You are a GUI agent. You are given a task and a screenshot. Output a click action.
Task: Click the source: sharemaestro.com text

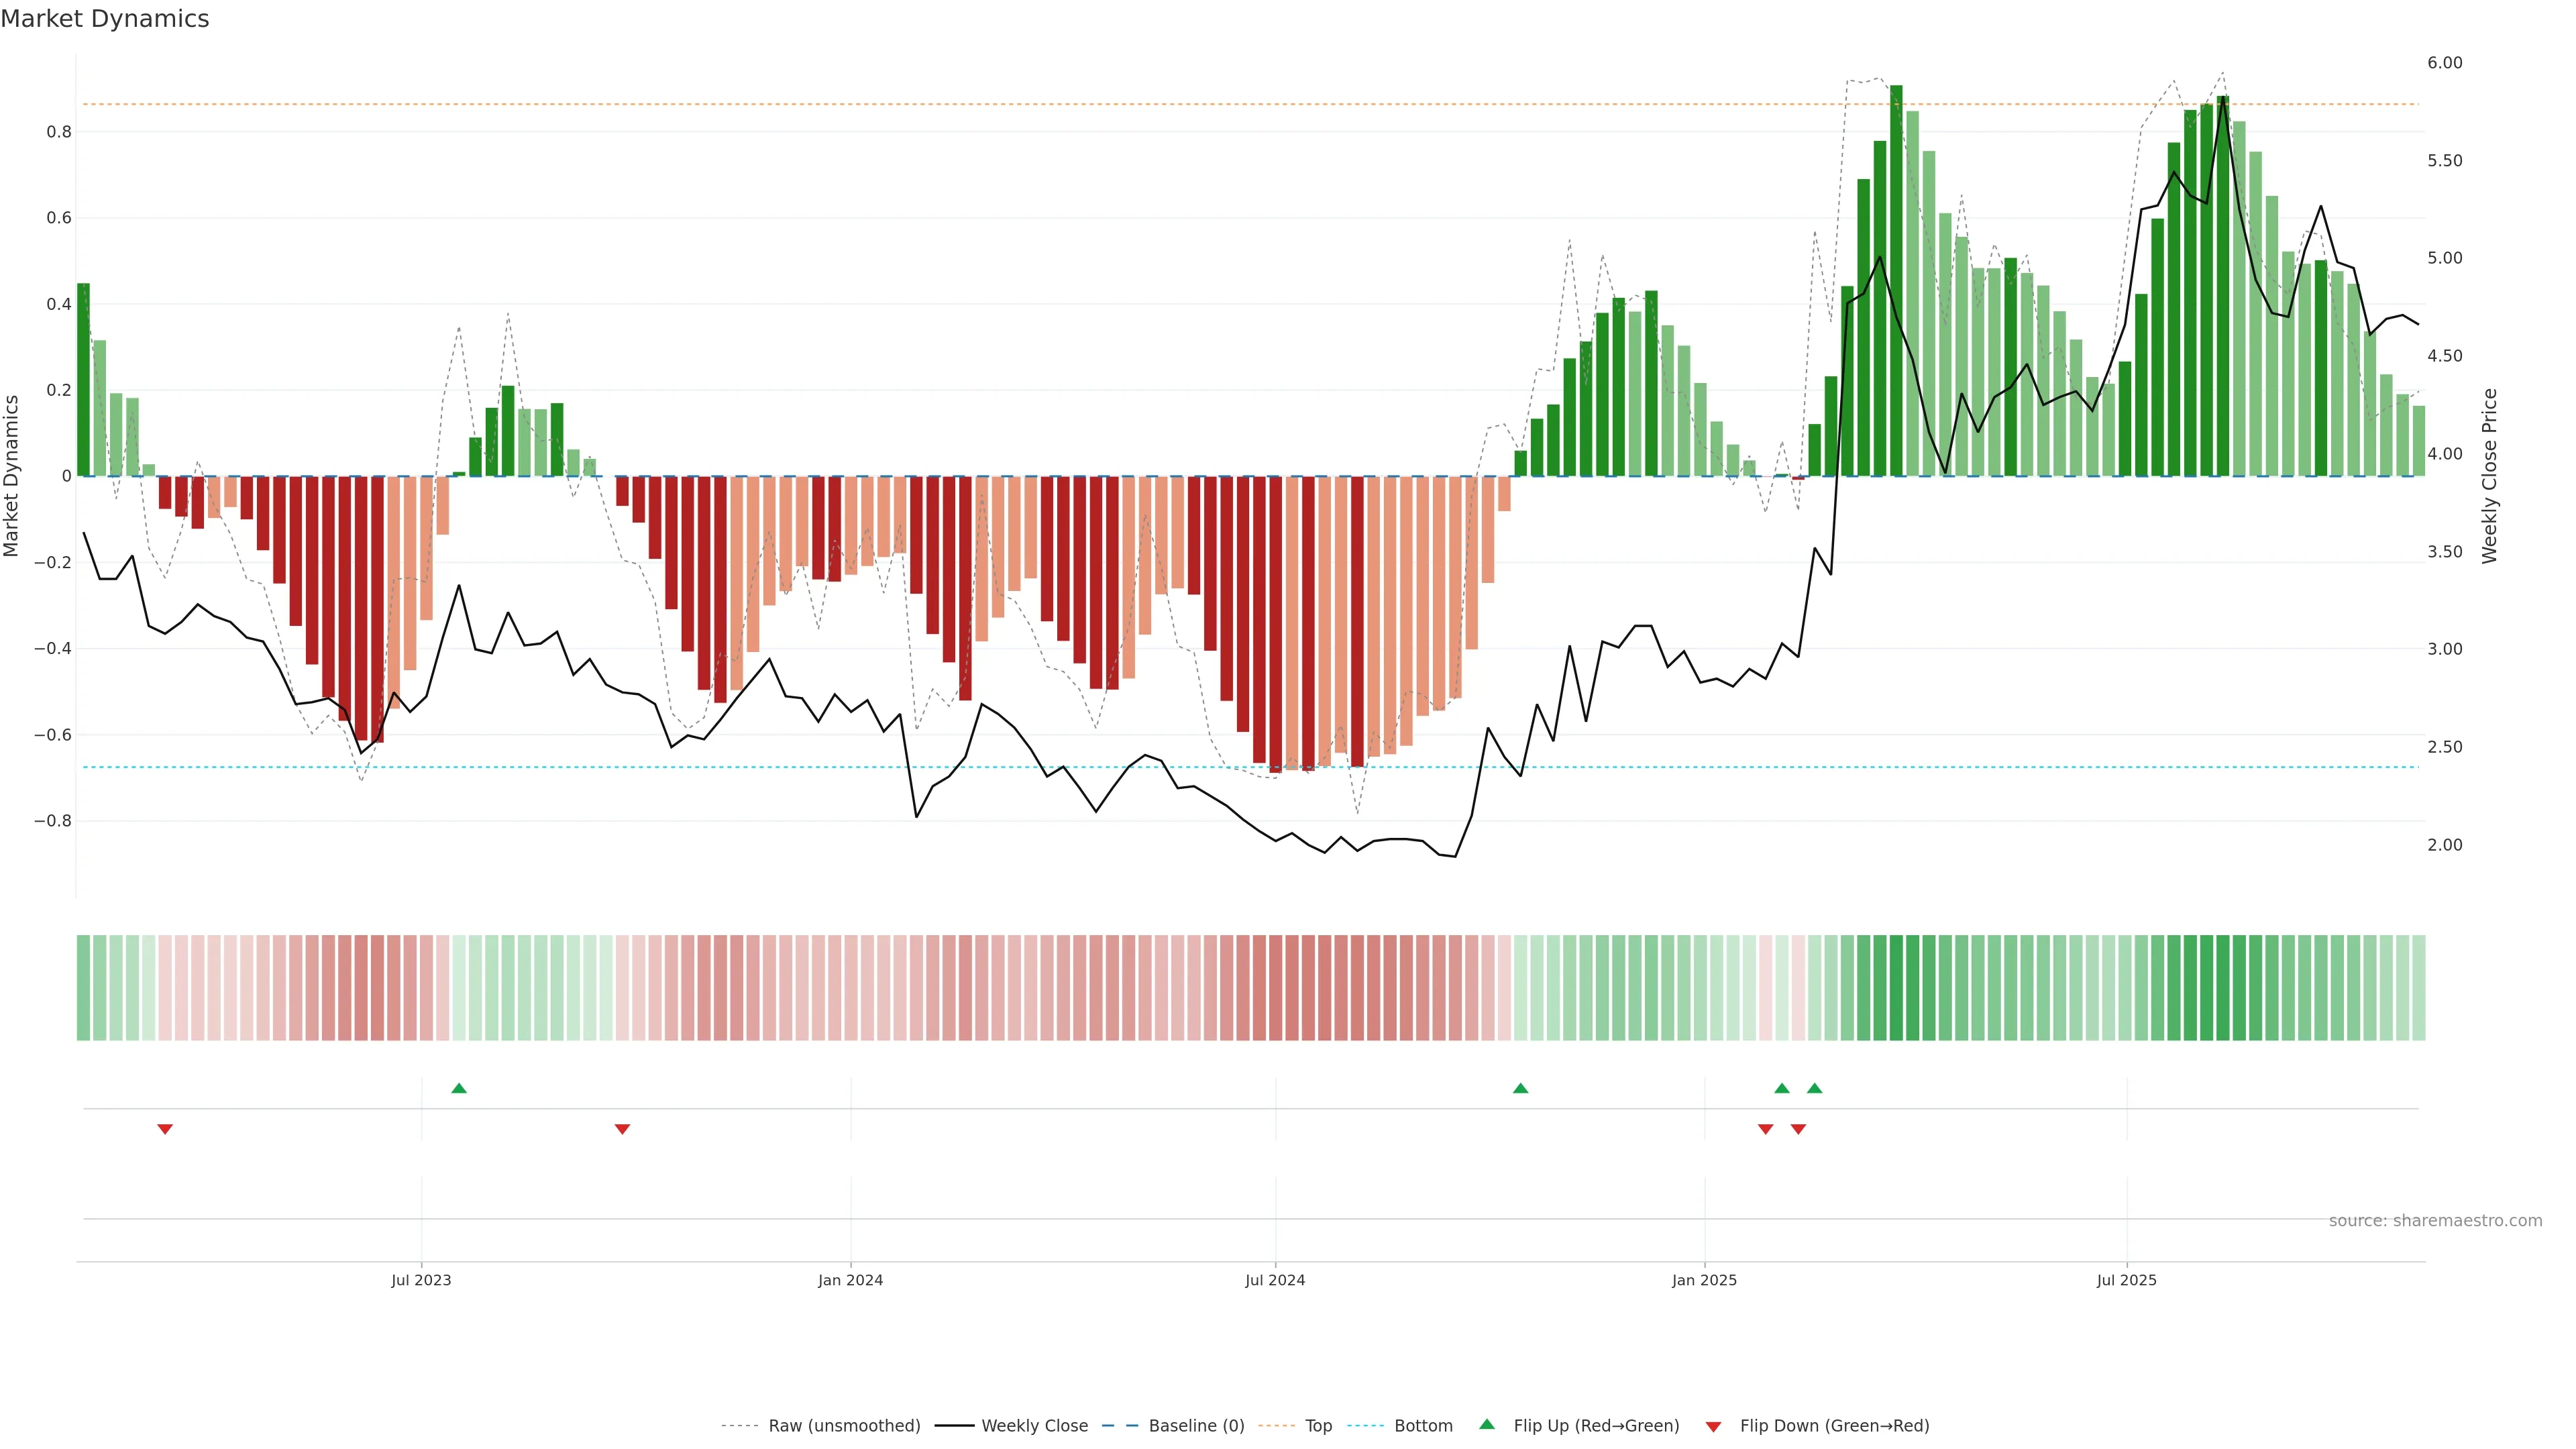click(2435, 1220)
